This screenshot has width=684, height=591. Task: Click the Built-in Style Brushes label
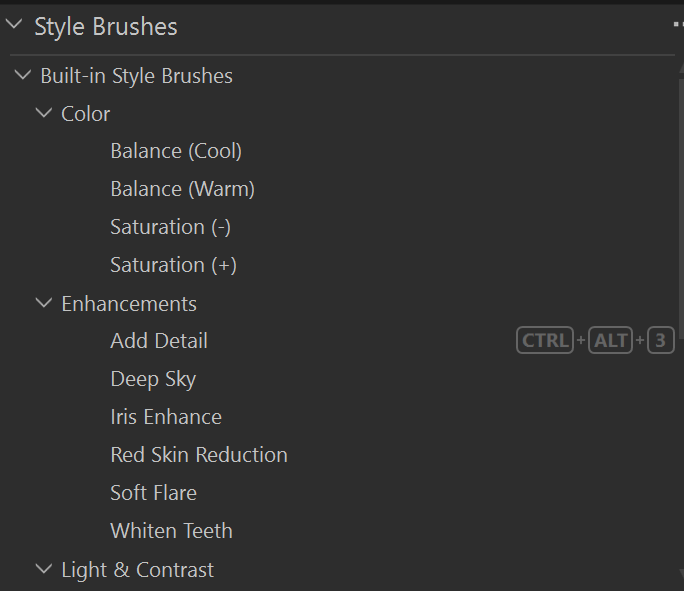coord(136,76)
